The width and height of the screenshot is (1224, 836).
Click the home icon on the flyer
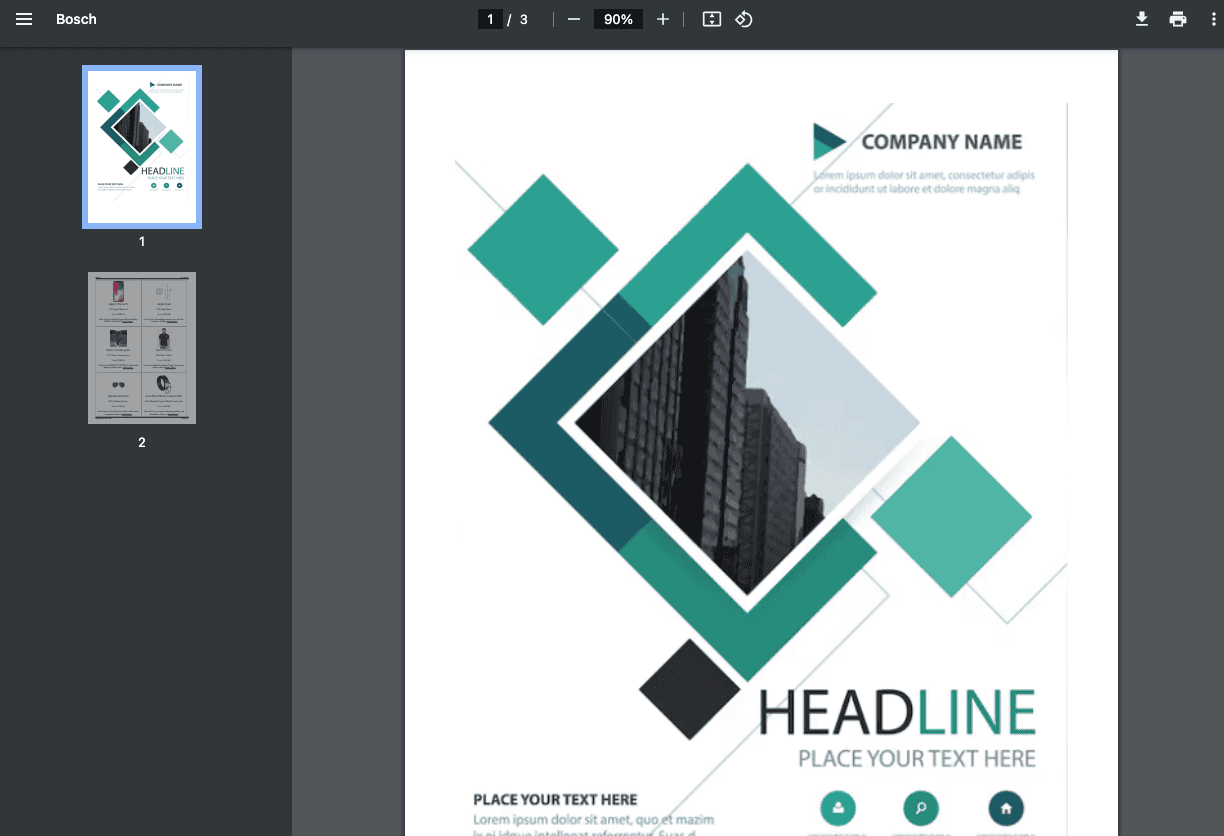pyautogui.click(x=1005, y=808)
